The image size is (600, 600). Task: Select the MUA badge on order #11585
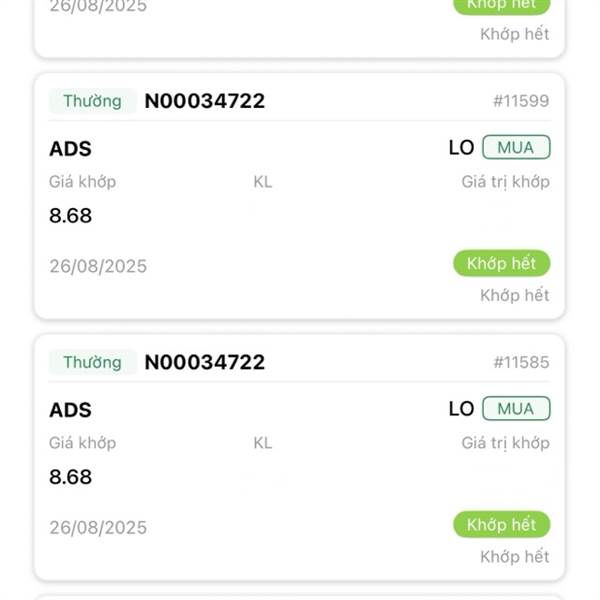point(516,409)
